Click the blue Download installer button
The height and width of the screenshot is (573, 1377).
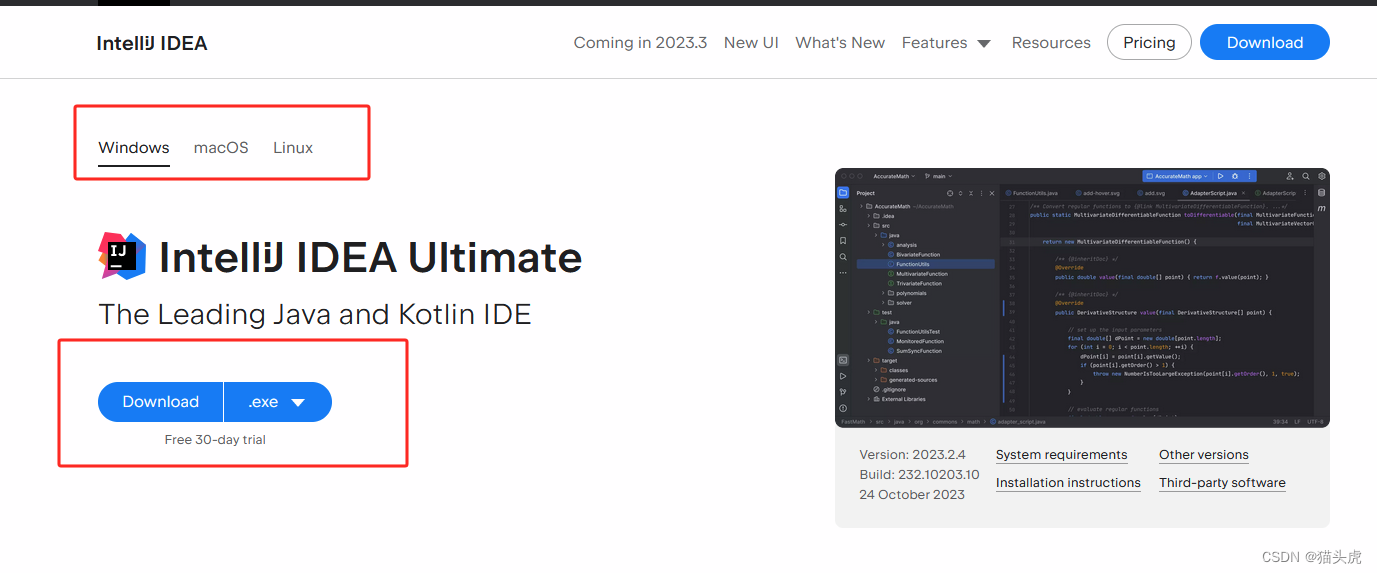click(160, 402)
